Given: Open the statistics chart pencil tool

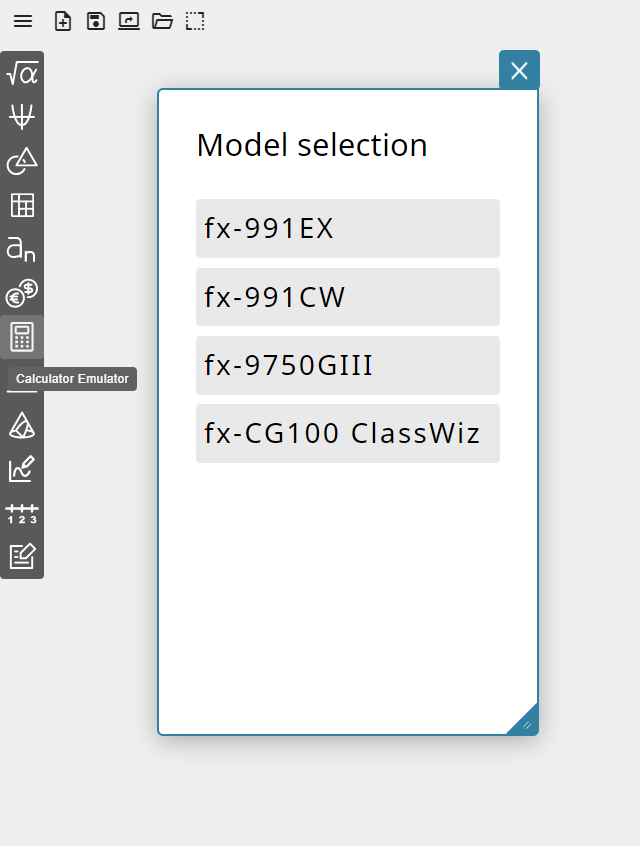Looking at the screenshot, I should click(22, 469).
